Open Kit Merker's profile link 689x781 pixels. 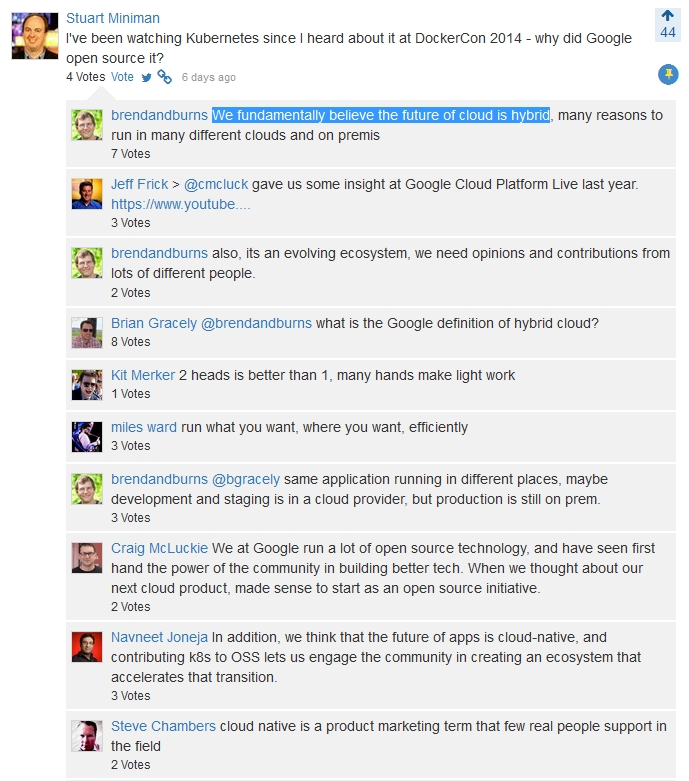click(143, 375)
